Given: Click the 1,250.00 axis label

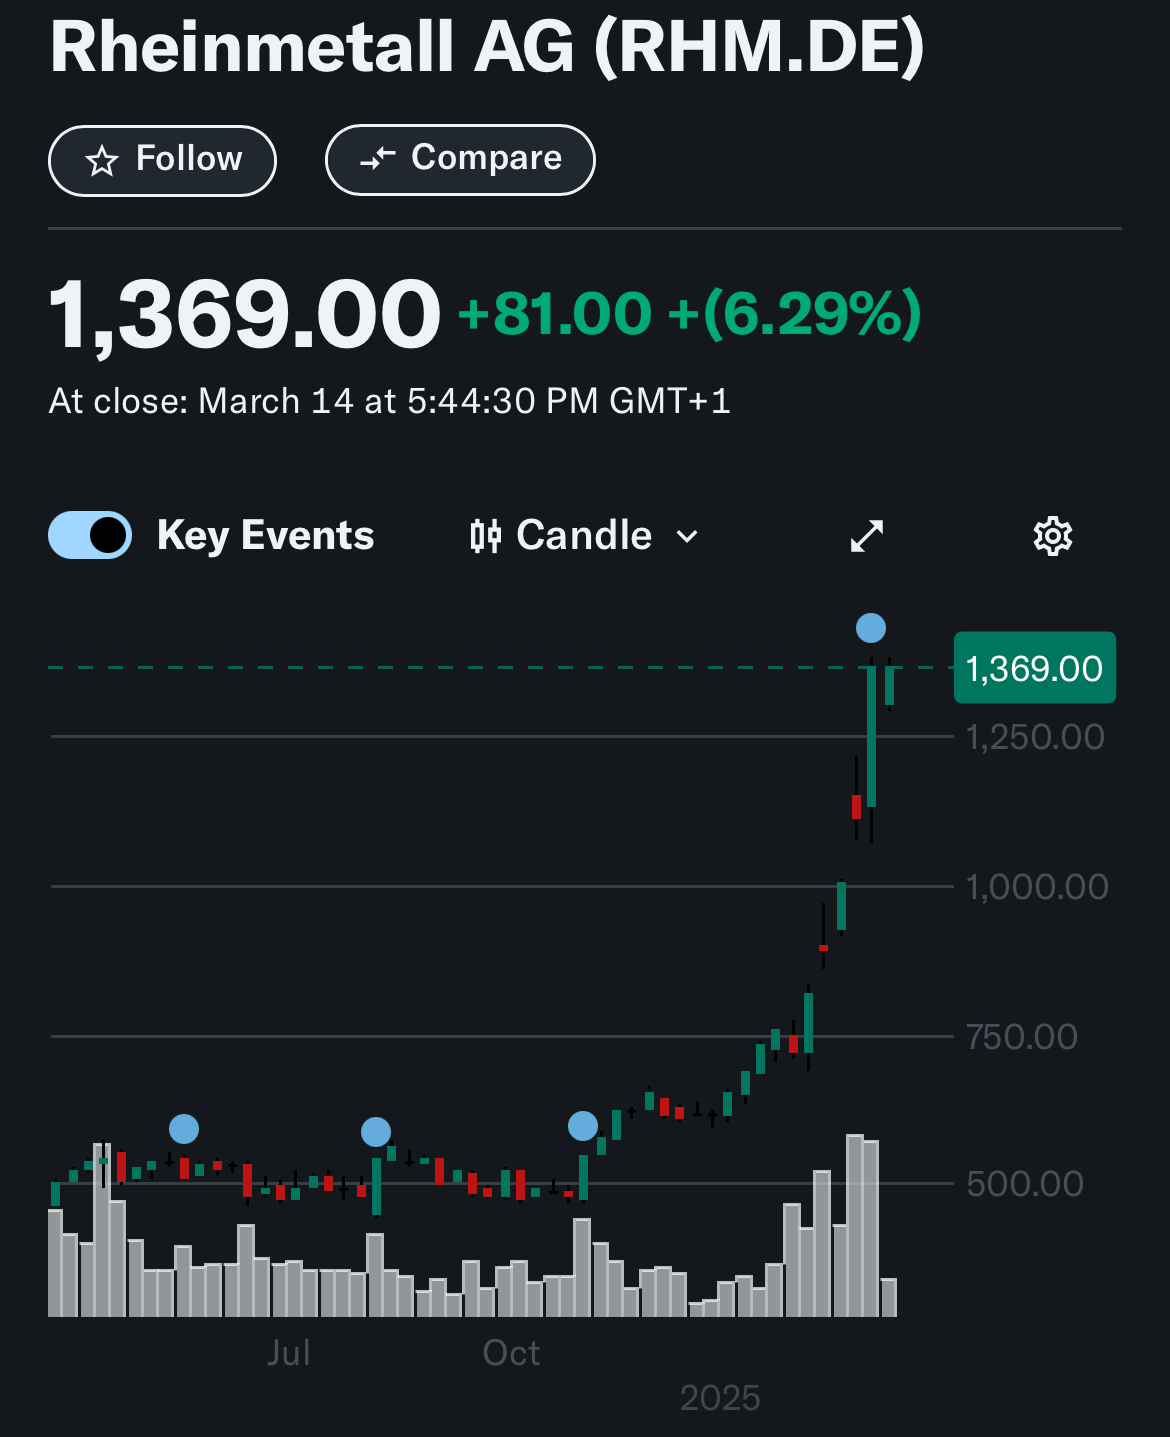Looking at the screenshot, I should tap(1035, 738).
